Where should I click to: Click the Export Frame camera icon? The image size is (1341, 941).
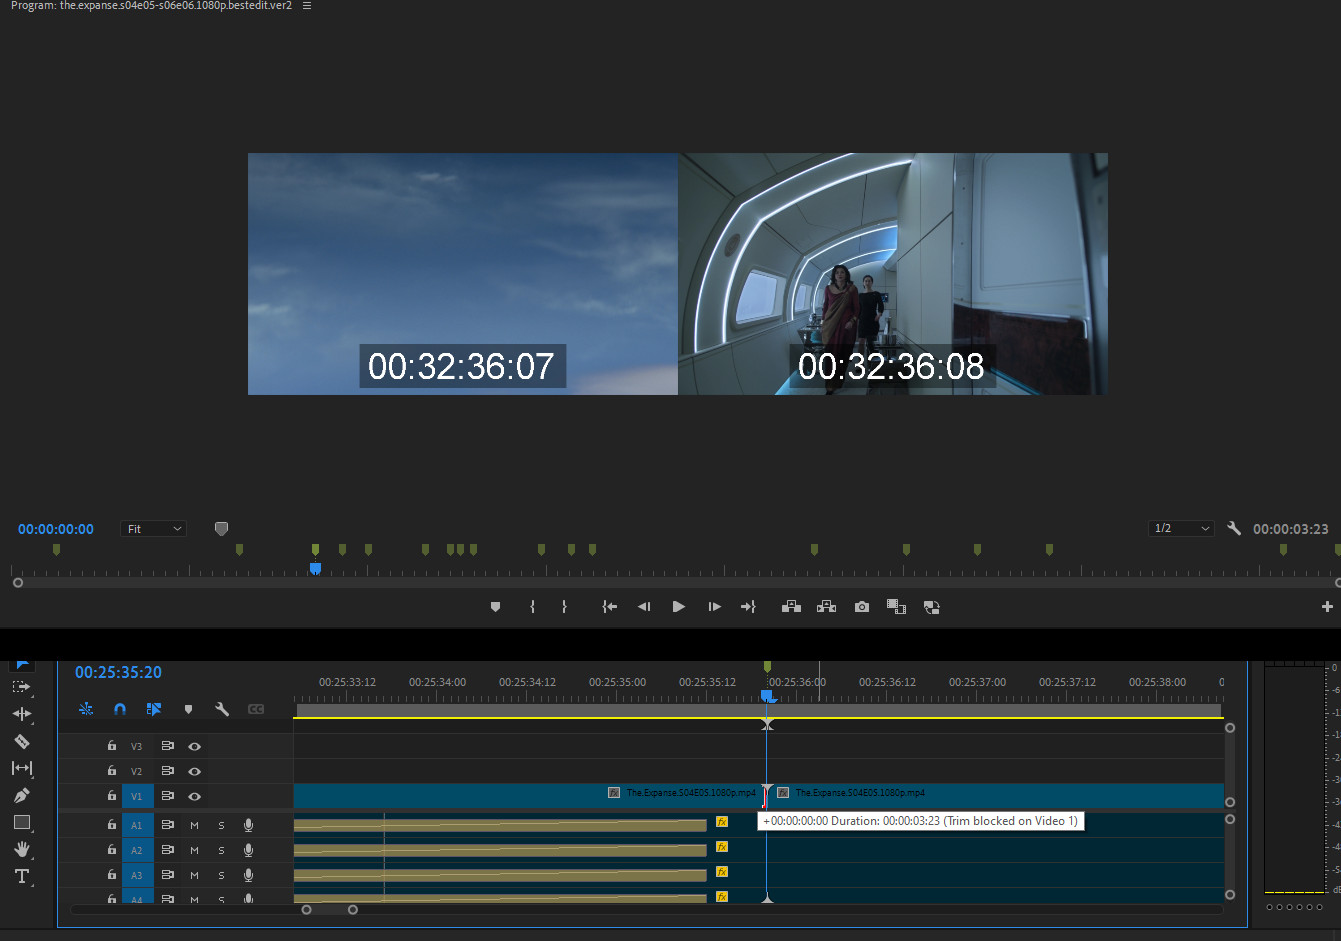pos(861,607)
